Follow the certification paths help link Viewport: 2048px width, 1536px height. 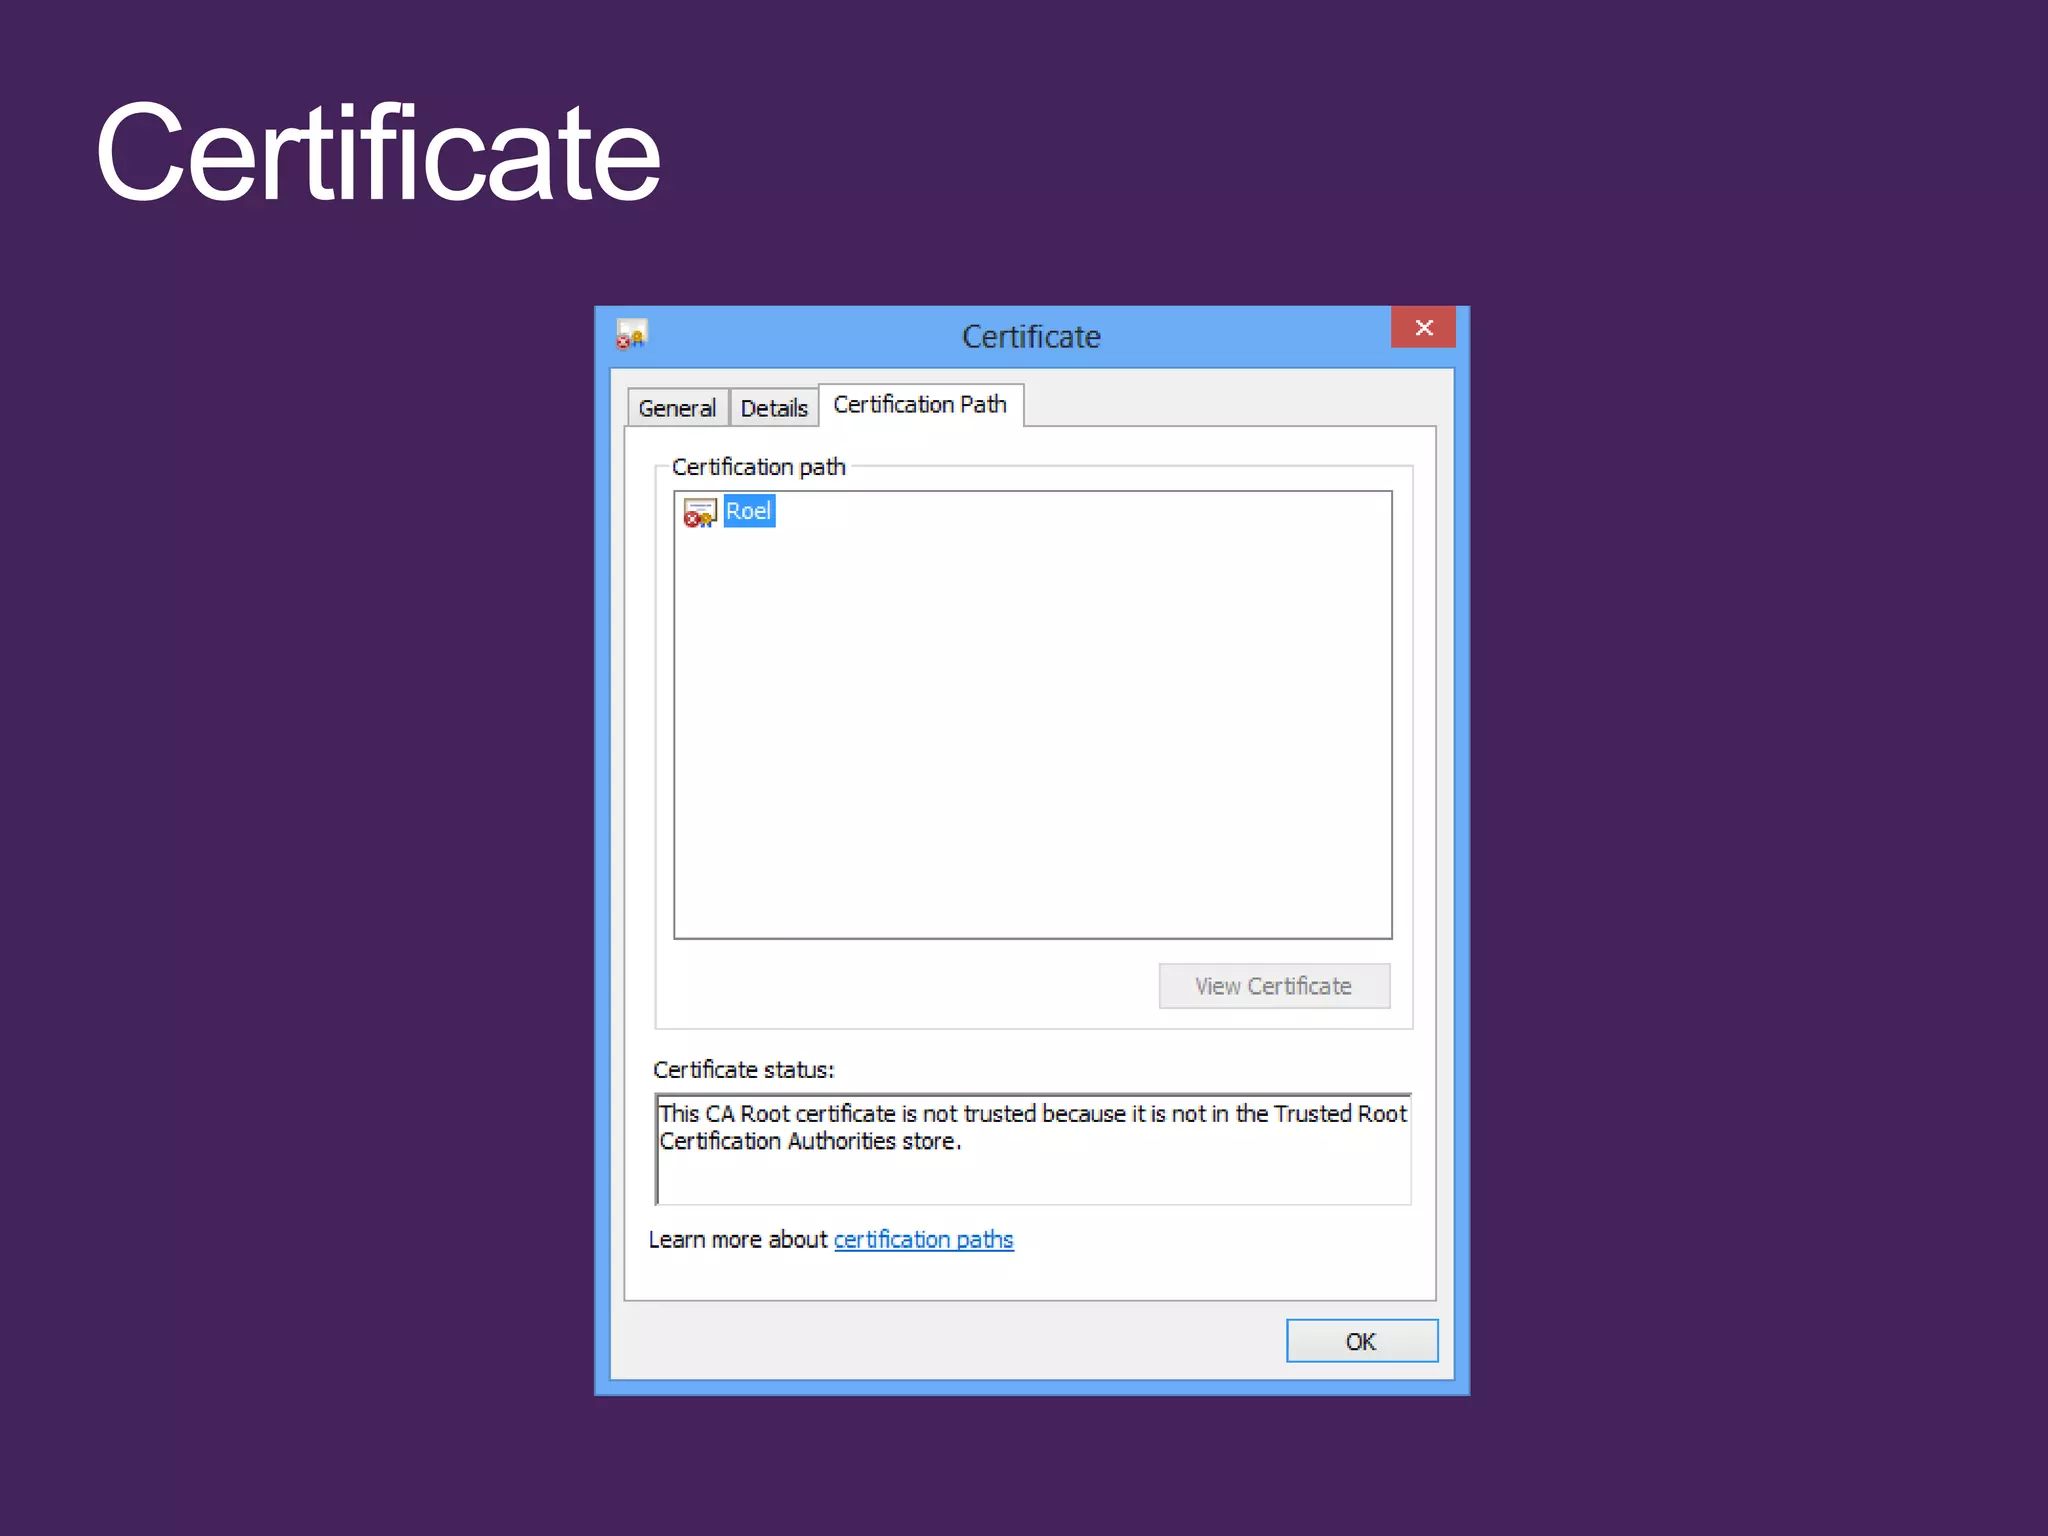tap(923, 1240)
